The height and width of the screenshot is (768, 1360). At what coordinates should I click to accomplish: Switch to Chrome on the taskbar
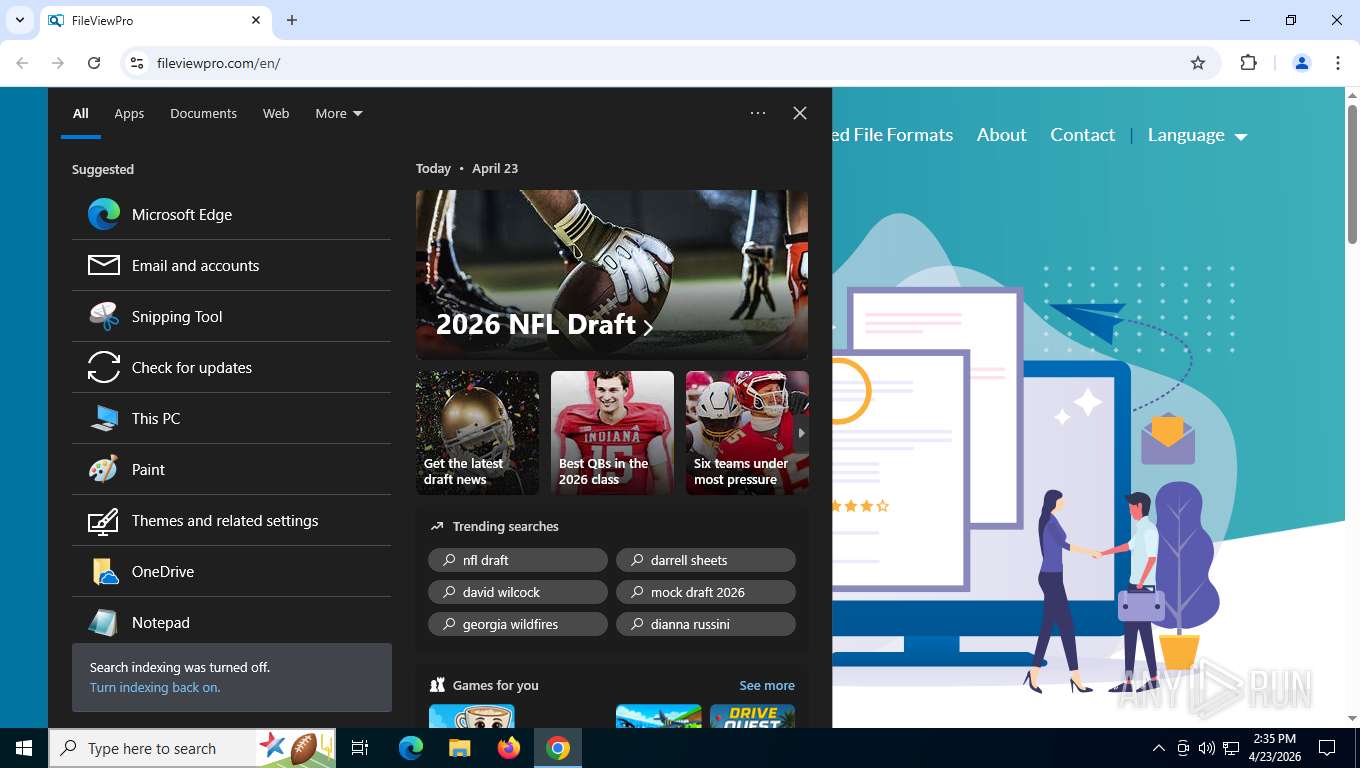pos(558,748)
